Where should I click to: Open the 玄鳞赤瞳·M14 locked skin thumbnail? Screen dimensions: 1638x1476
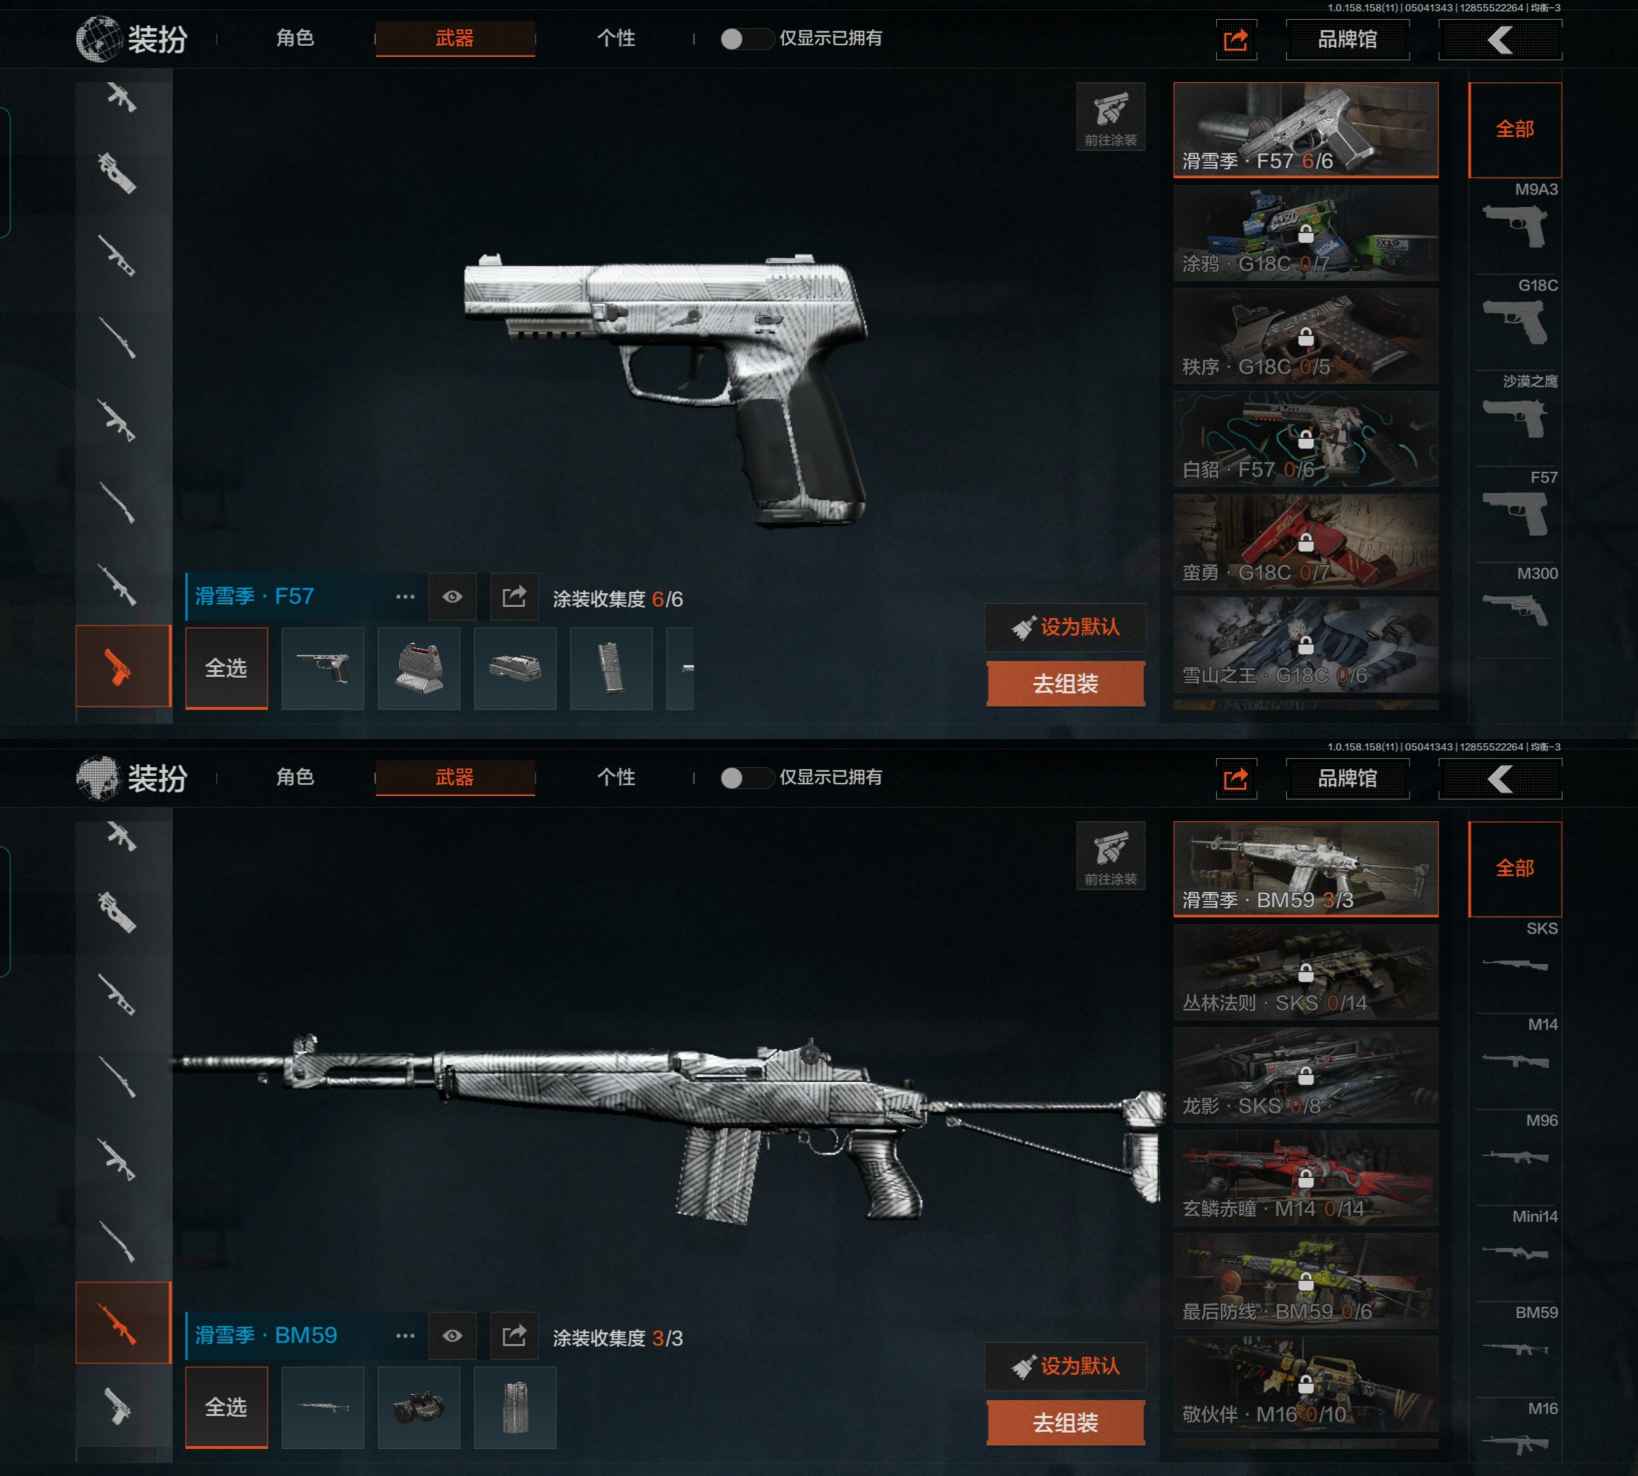pos(1306,1178)
